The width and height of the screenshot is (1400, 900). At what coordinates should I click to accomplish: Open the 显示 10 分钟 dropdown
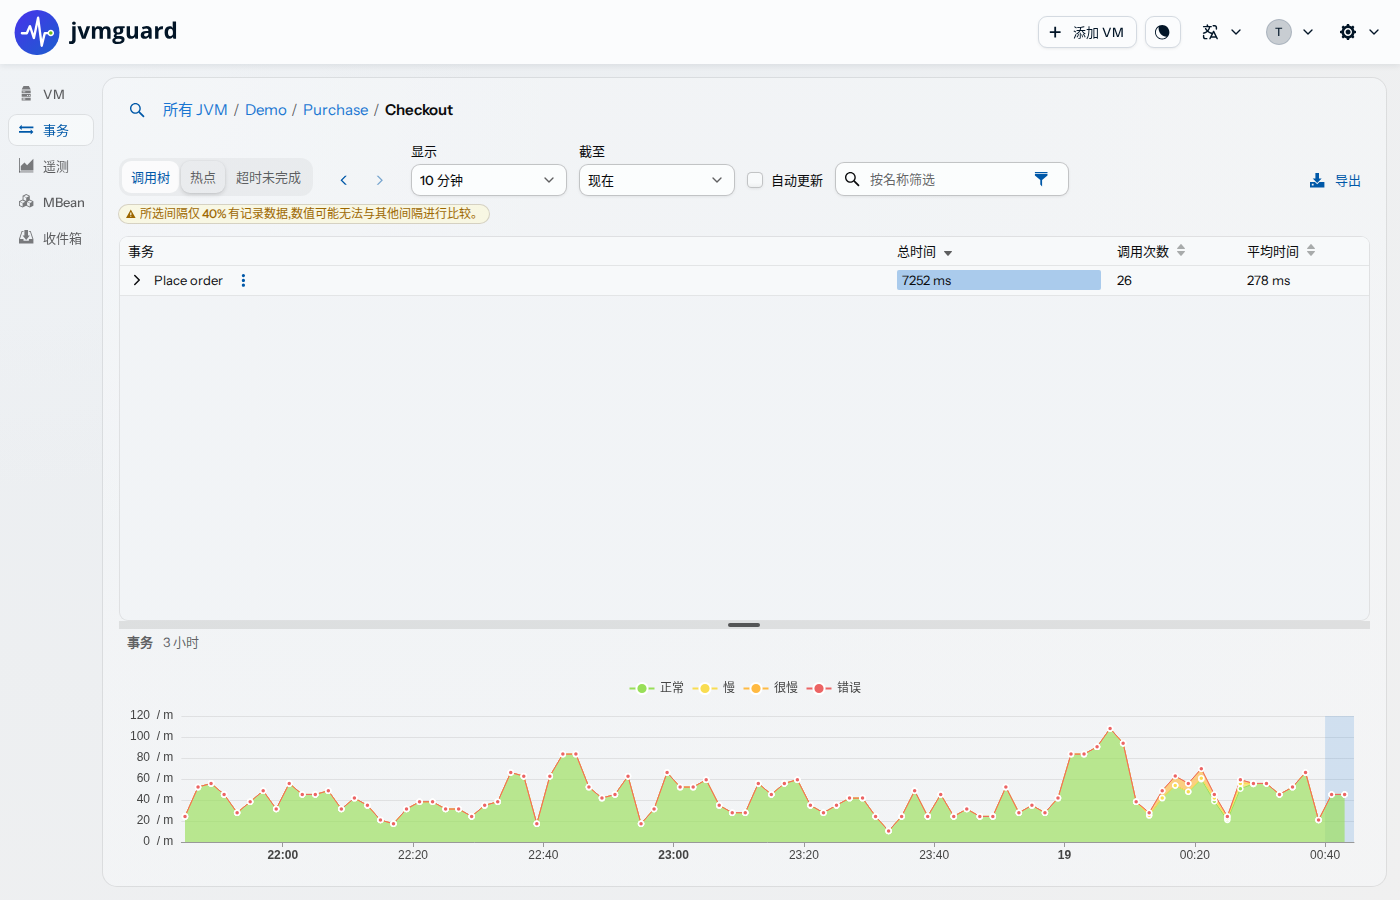coord(489,180)
